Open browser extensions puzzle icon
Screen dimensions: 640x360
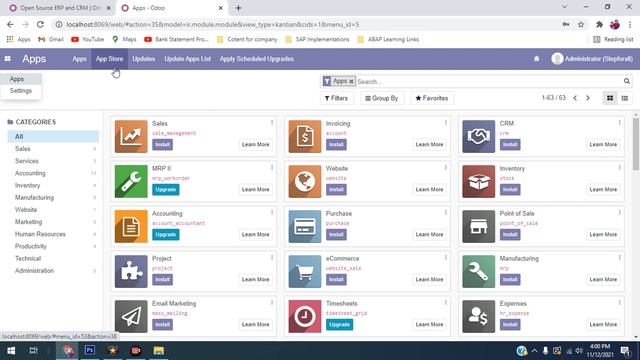[x=599, y=24]
